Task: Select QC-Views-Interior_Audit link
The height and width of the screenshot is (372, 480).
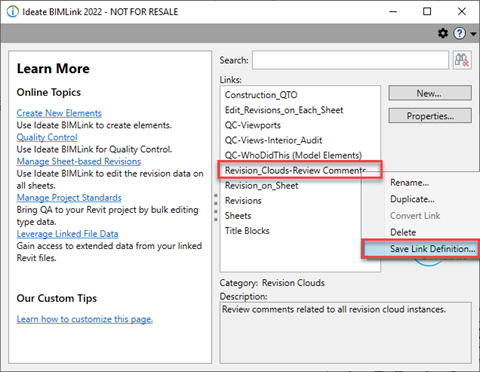Action: coord(273,140)
